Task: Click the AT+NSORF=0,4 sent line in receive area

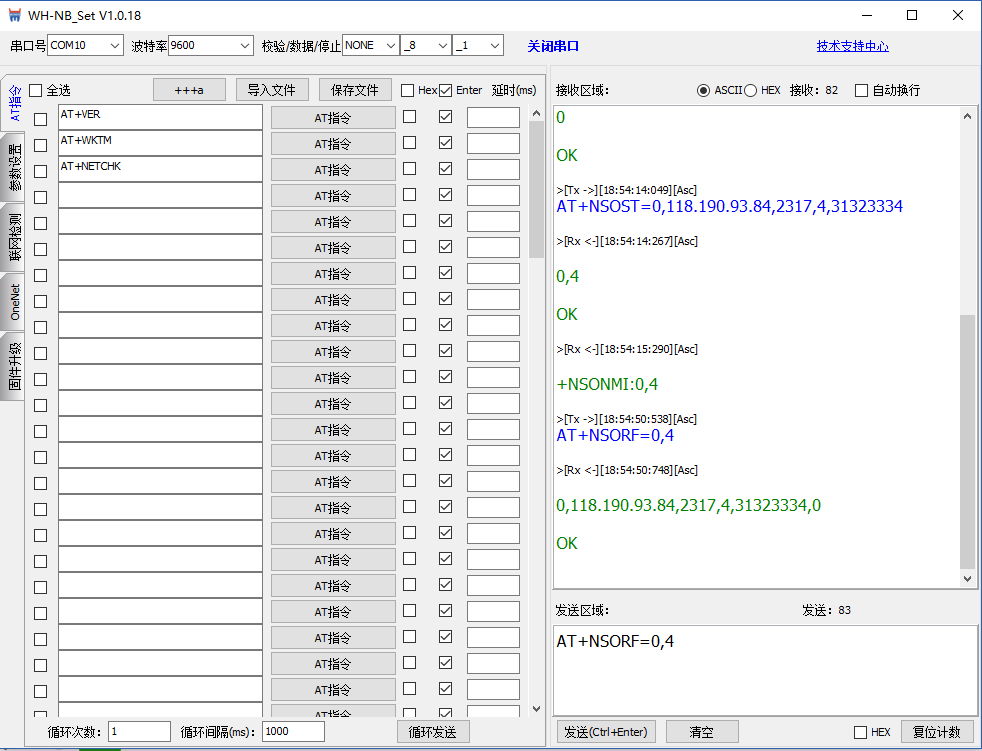Action: (615, 435)
